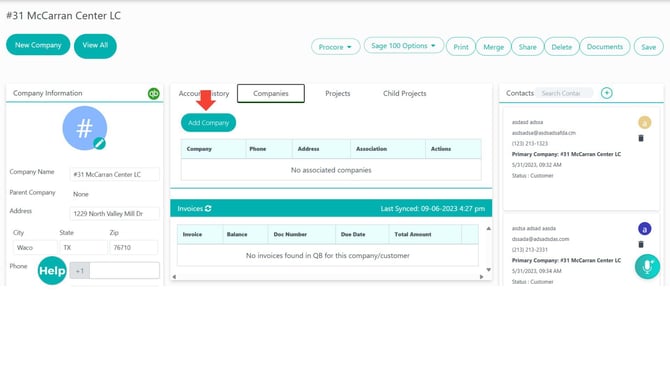Screen dimensions: 670x376
Task: Click the add contact plus icon
Action: point(606,93)
